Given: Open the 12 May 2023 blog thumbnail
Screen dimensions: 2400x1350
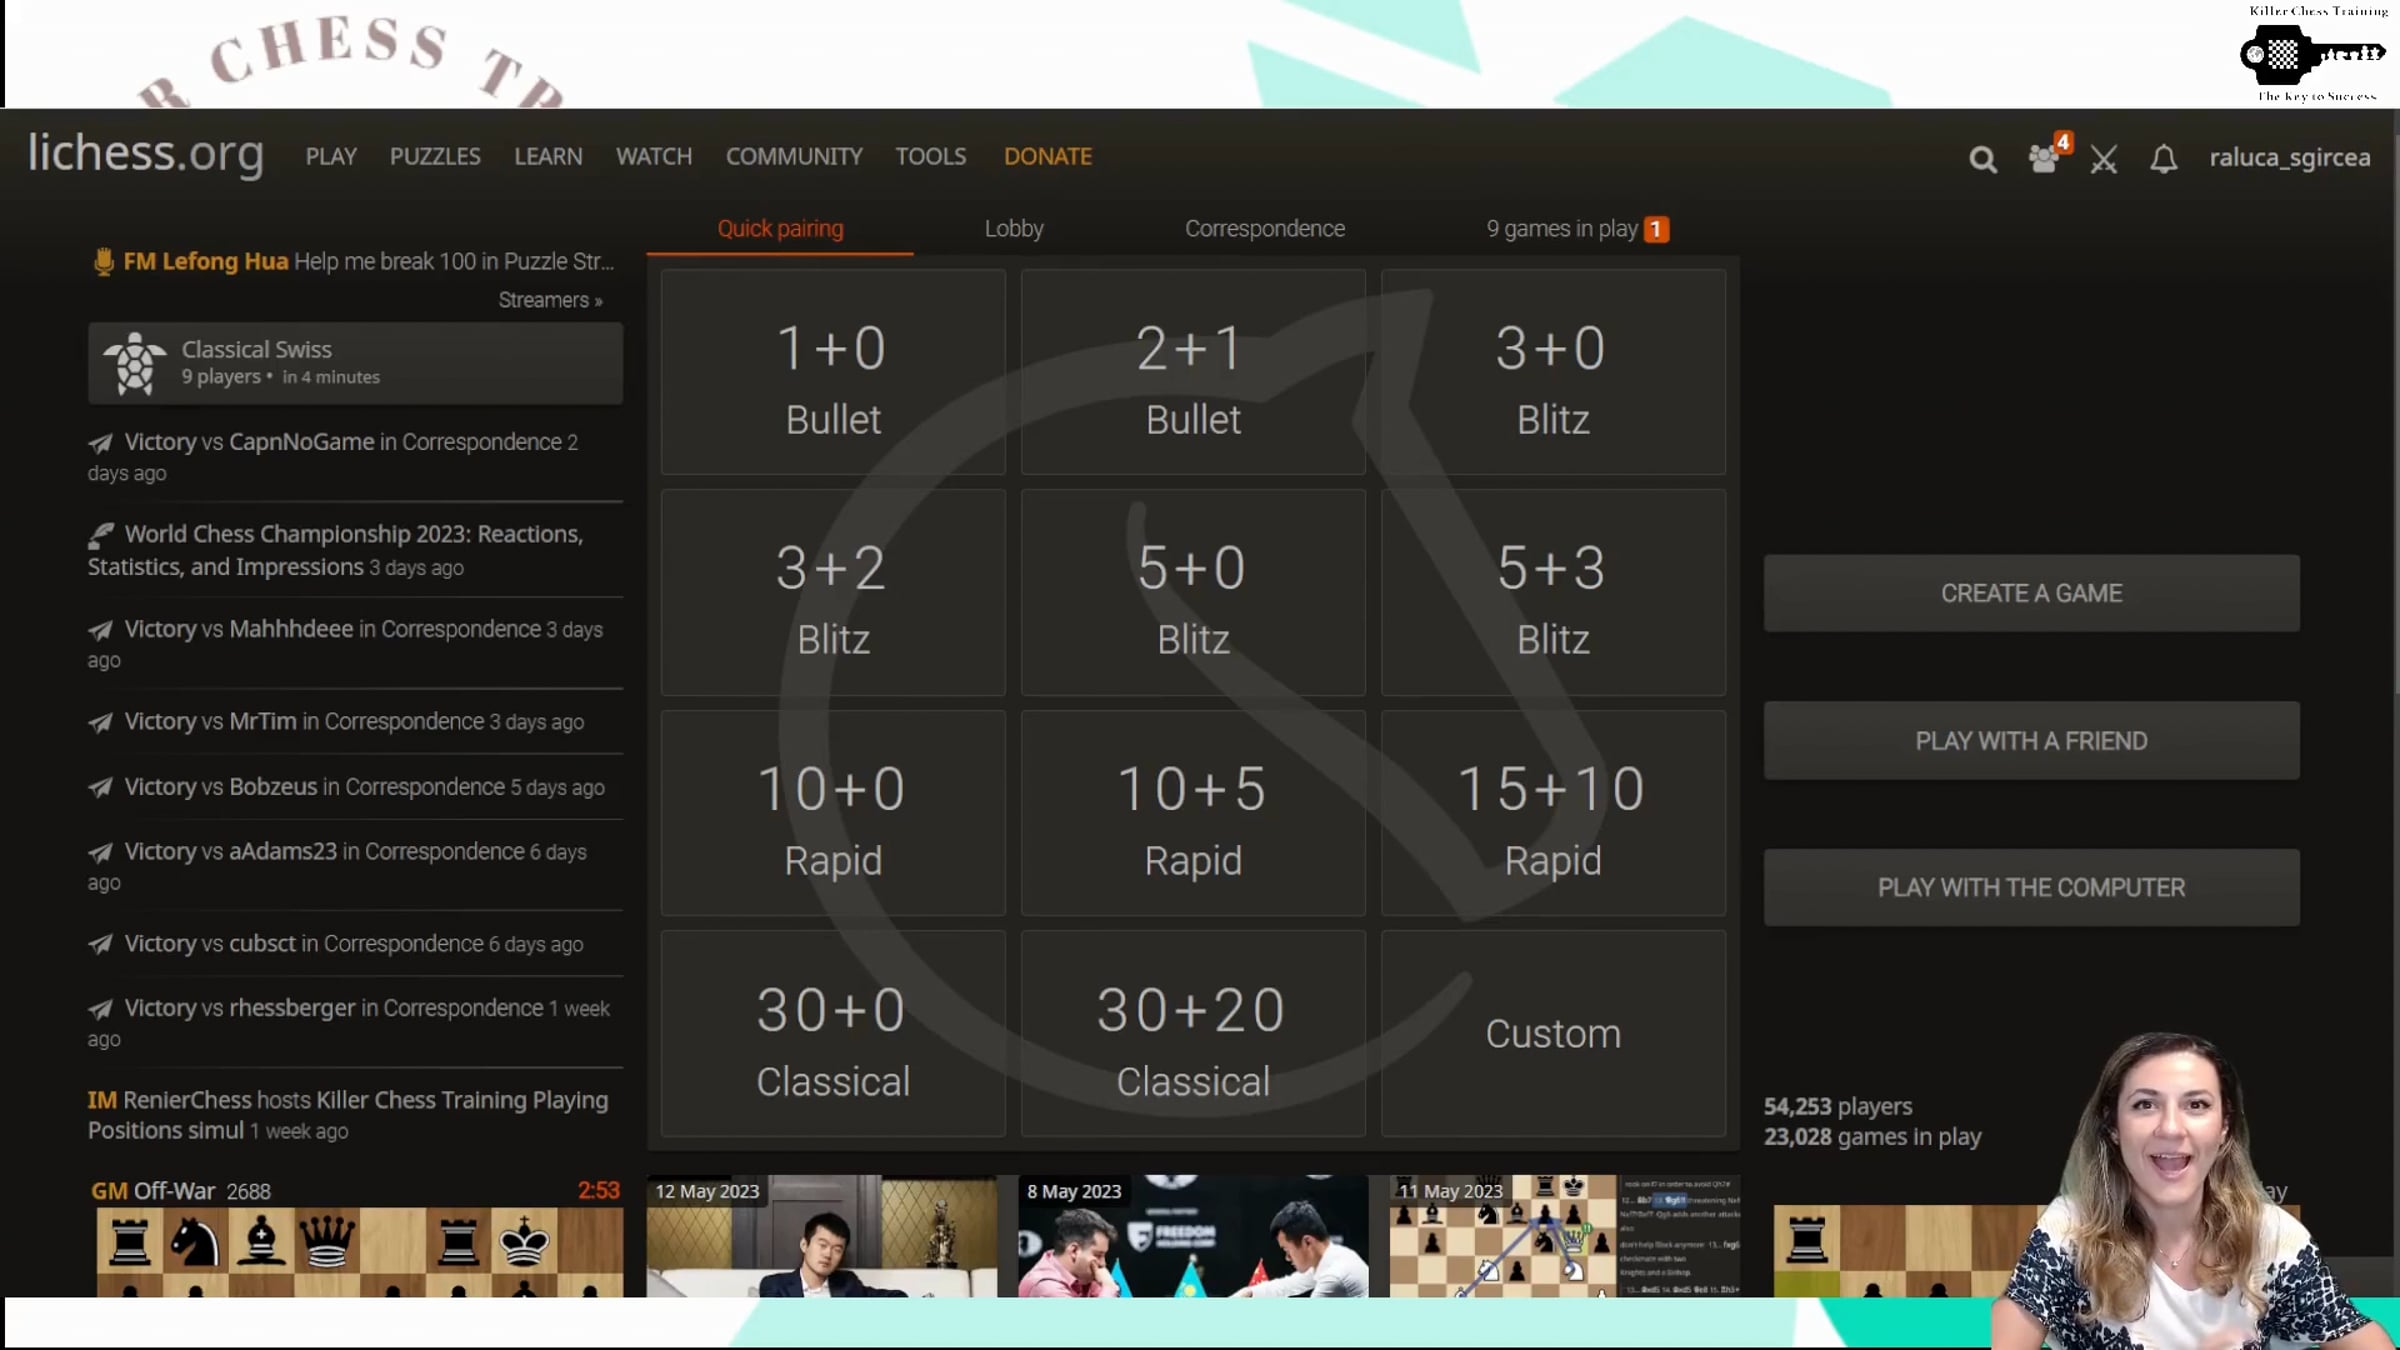Looking at the screenshot, I should point(822,1236).
